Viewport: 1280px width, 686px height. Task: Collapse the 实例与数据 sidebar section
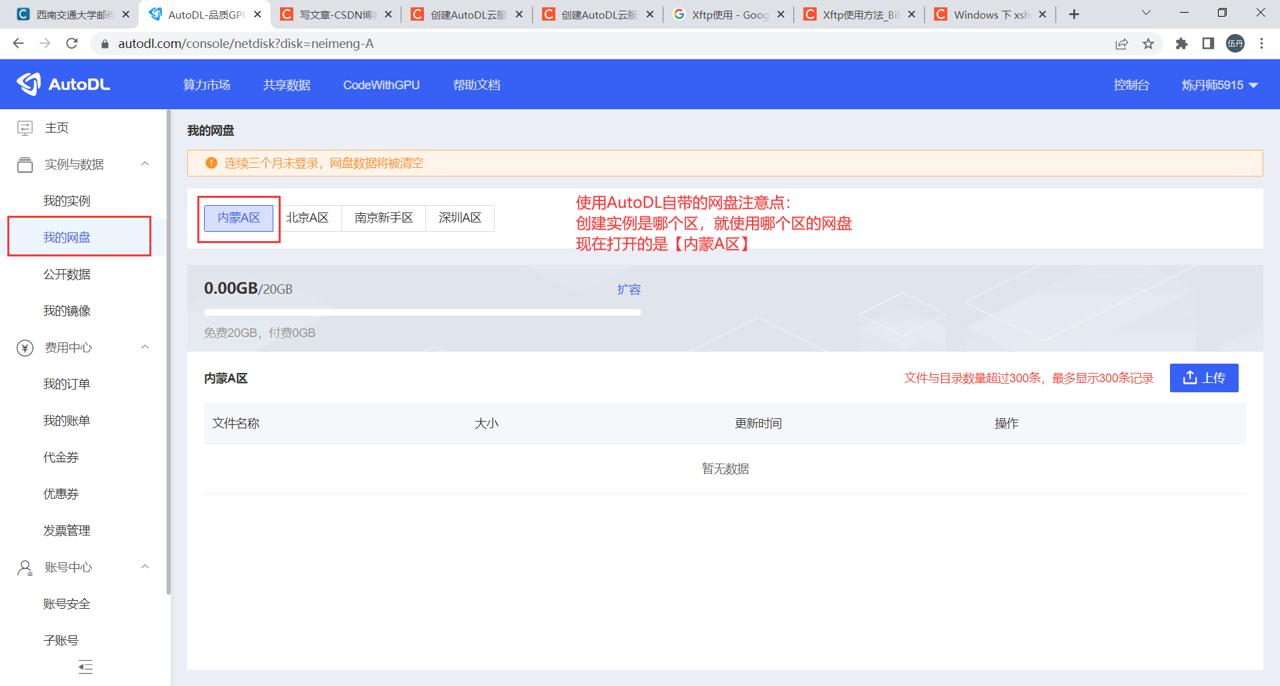(145, 164)
